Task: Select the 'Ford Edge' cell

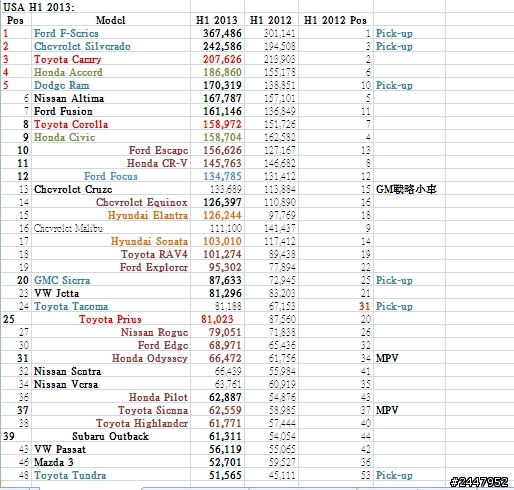Action: click(x=163, y=345)
